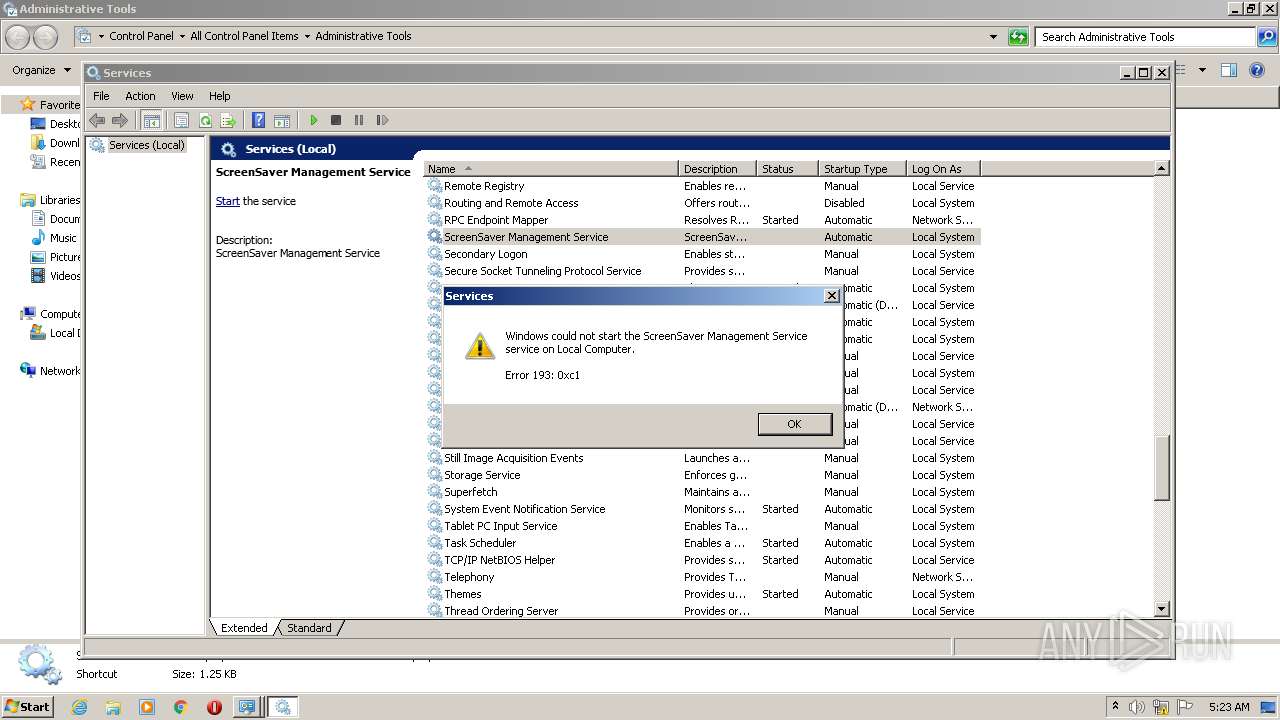Image resolution: width=1280 pixels, height=720 pixels.
Task: Click scroll up arrow in services list
Action: 1161,169
